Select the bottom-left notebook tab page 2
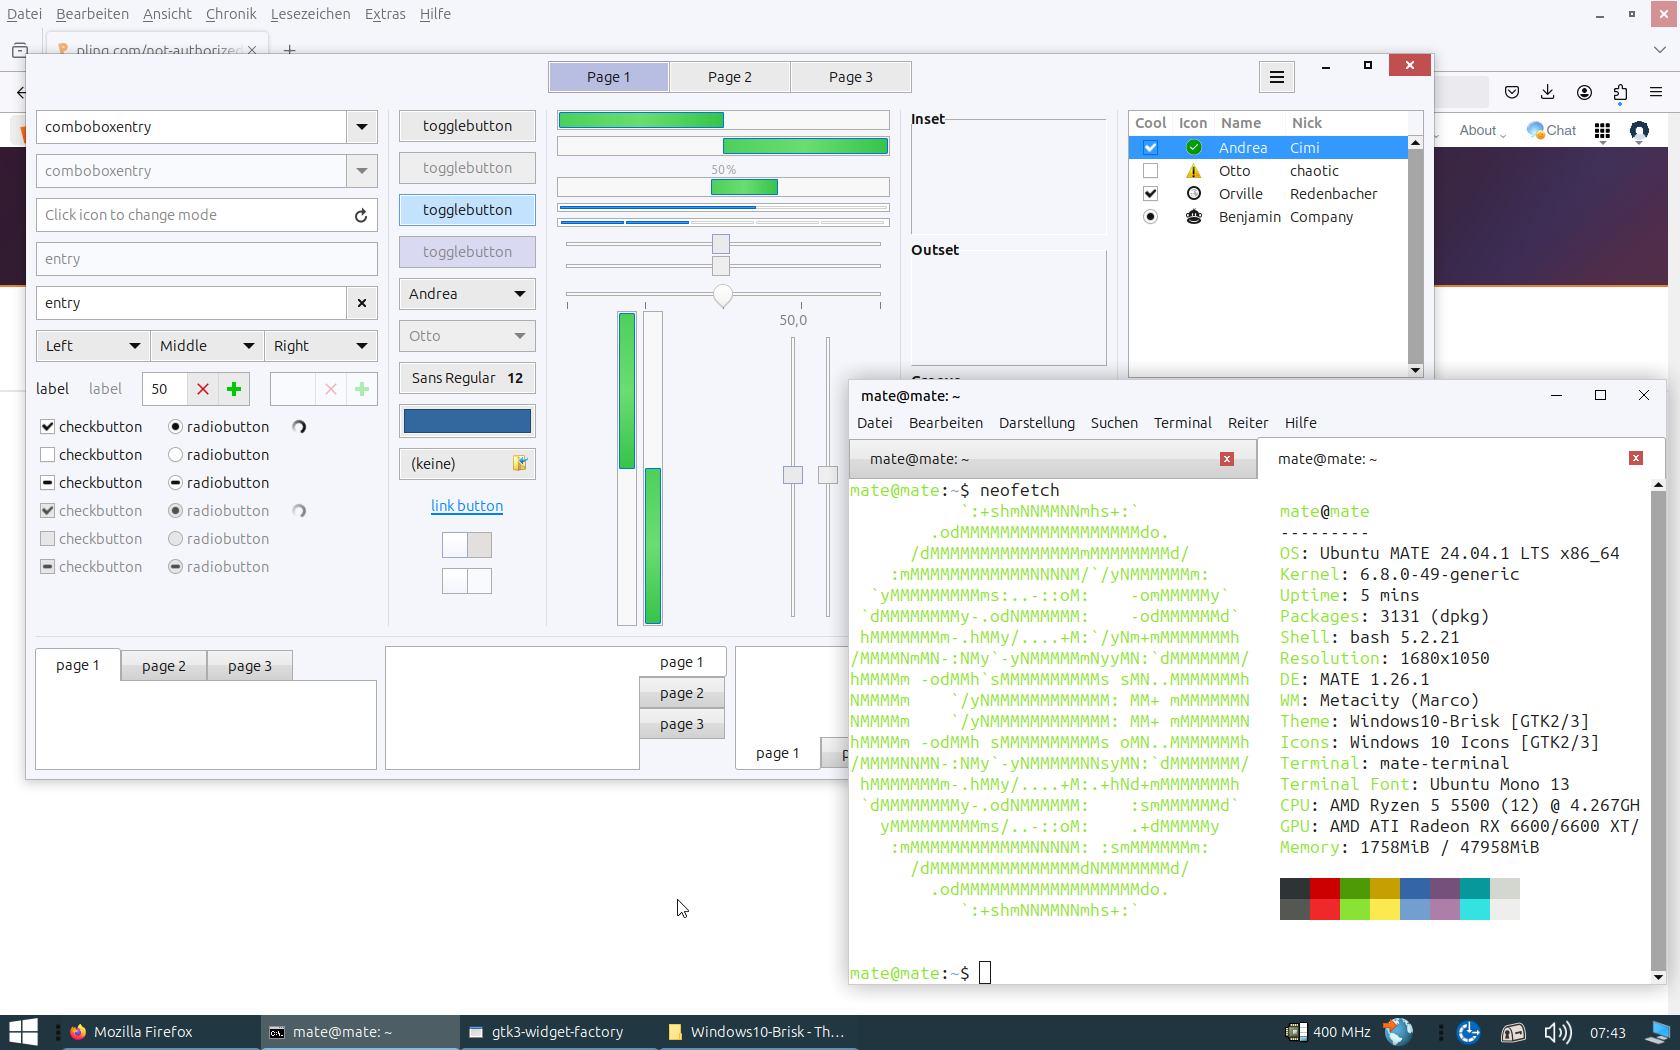The image size is (1680, 1050). coord(164,666)
